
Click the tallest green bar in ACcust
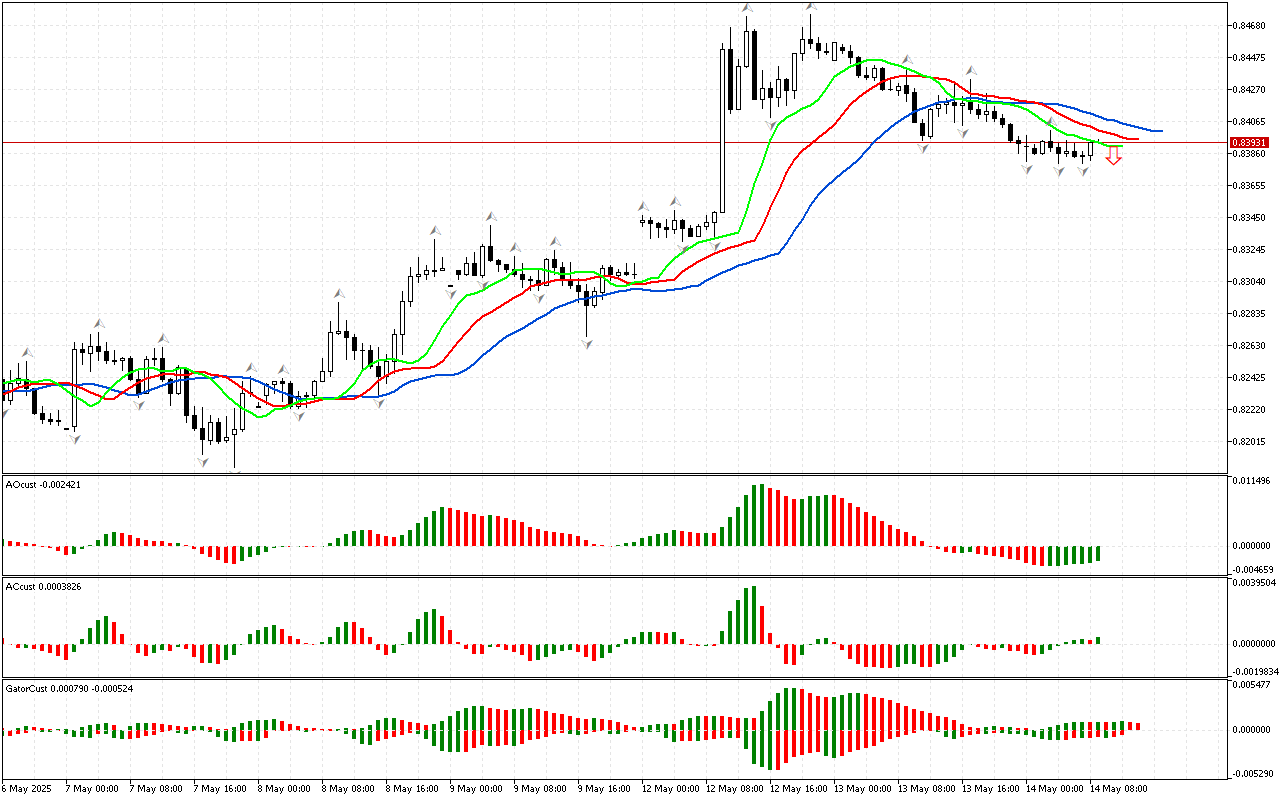(x=753, y=614)
